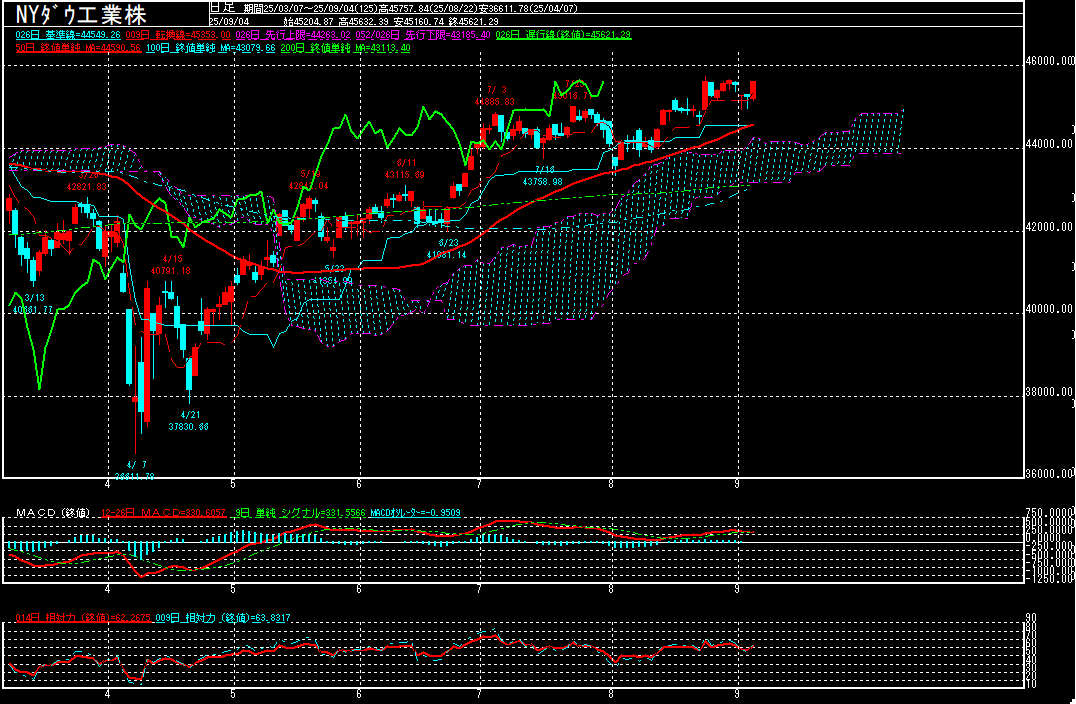Select the 052/026日 先行下限=43185.40 legend
Image resolution: width=1076 pixels, height=704 pixels.
point(423,34)
